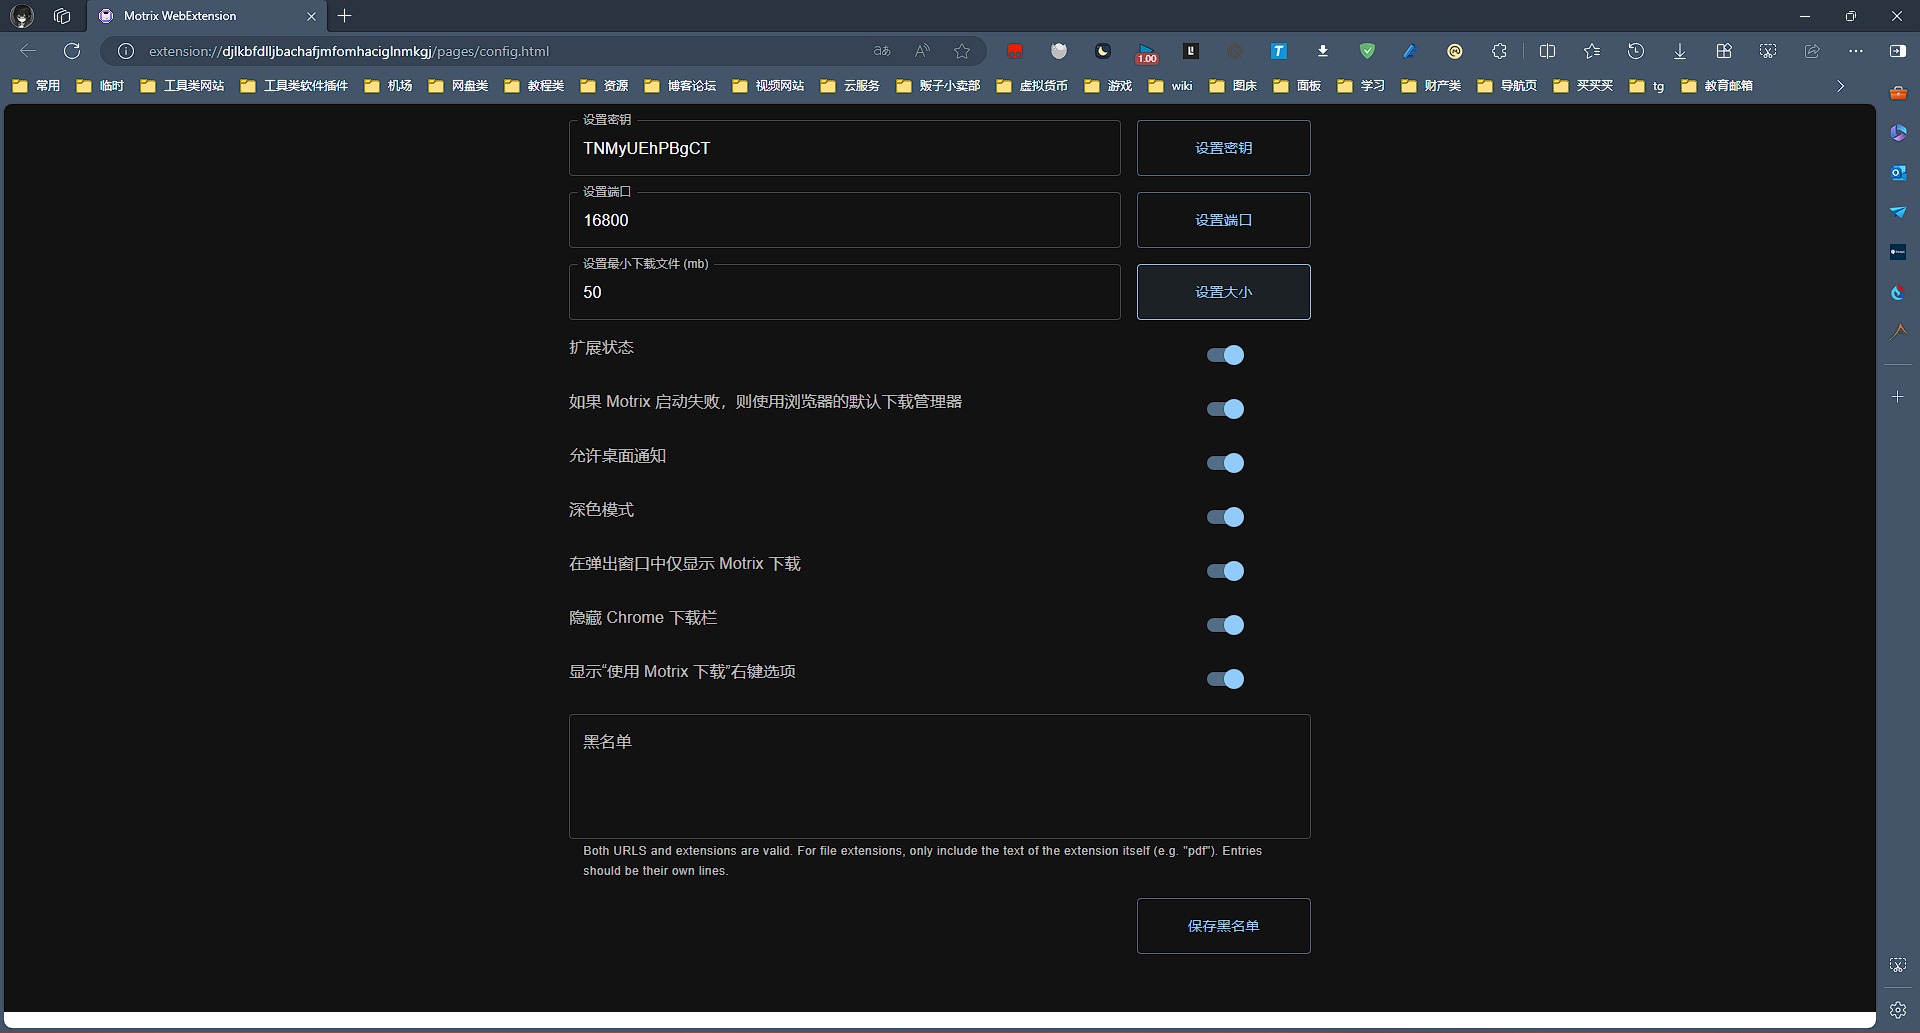Toggle 在弹出窗口中仅显示 Motrix 下载 switch
1920x1033 pixels.
tap(1225, 571)
